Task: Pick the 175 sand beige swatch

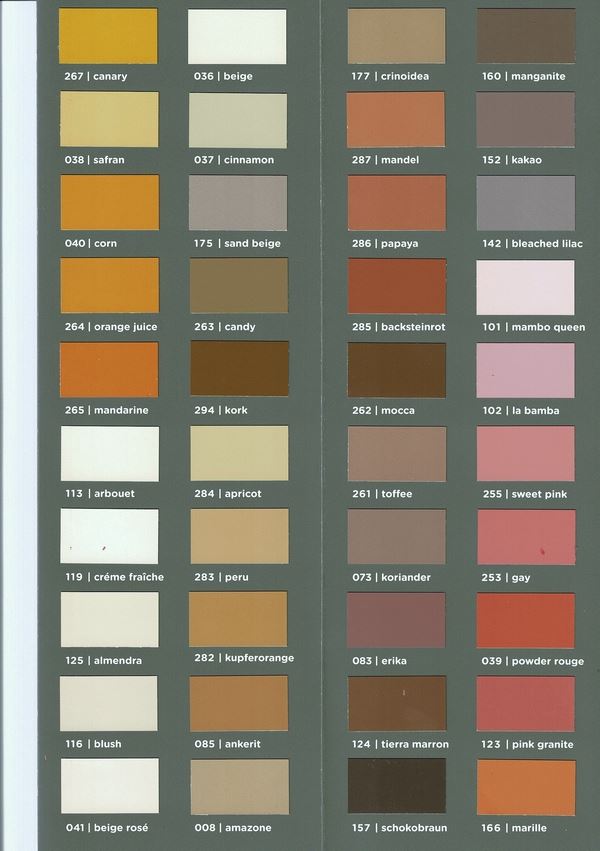Action: 238,203
